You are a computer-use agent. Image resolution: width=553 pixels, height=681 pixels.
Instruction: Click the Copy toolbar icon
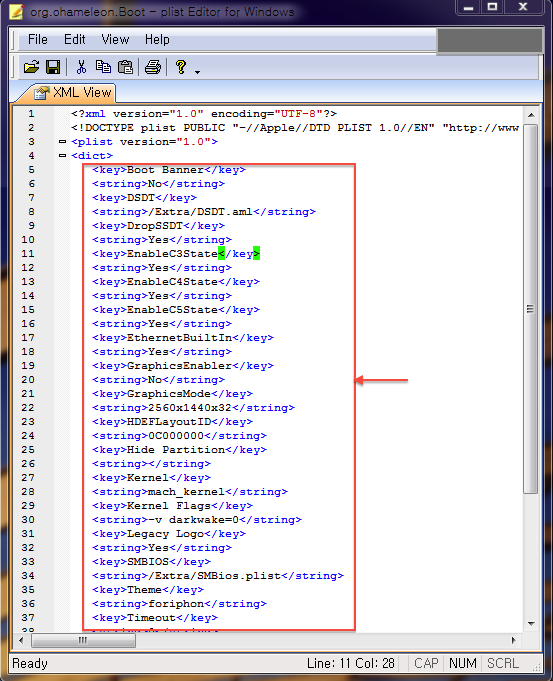(x=103, y=67)
